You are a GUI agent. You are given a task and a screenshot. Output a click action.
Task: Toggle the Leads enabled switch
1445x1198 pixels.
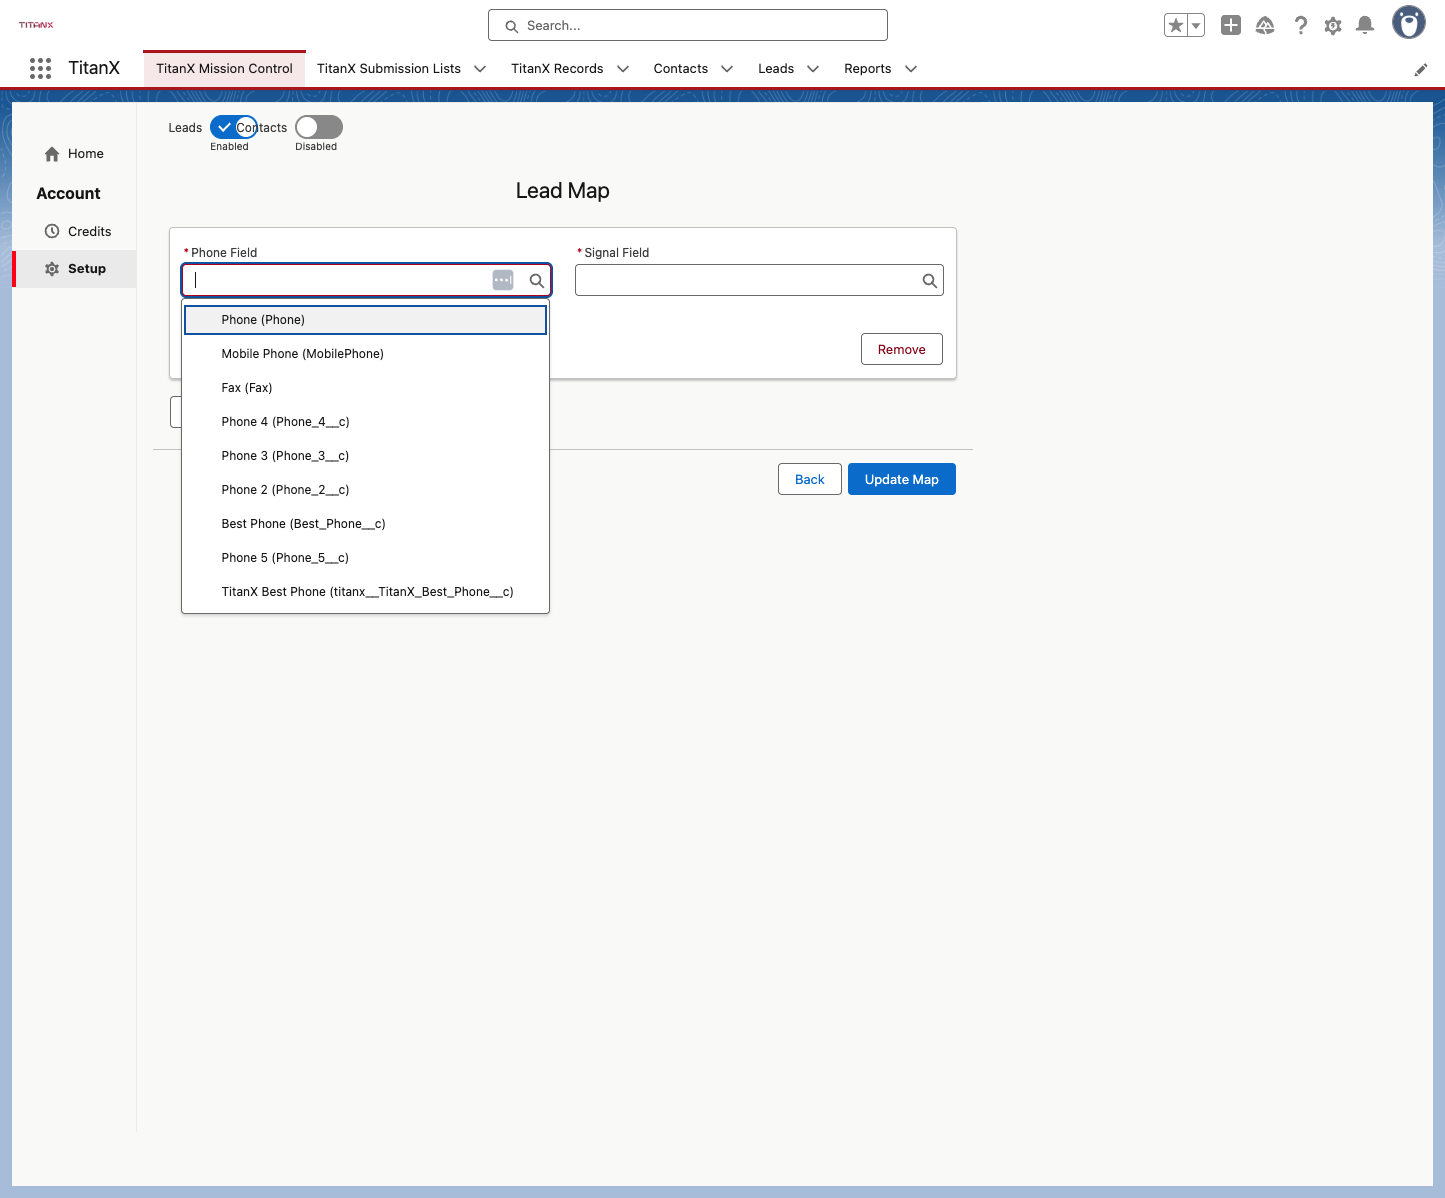point(234,127)
